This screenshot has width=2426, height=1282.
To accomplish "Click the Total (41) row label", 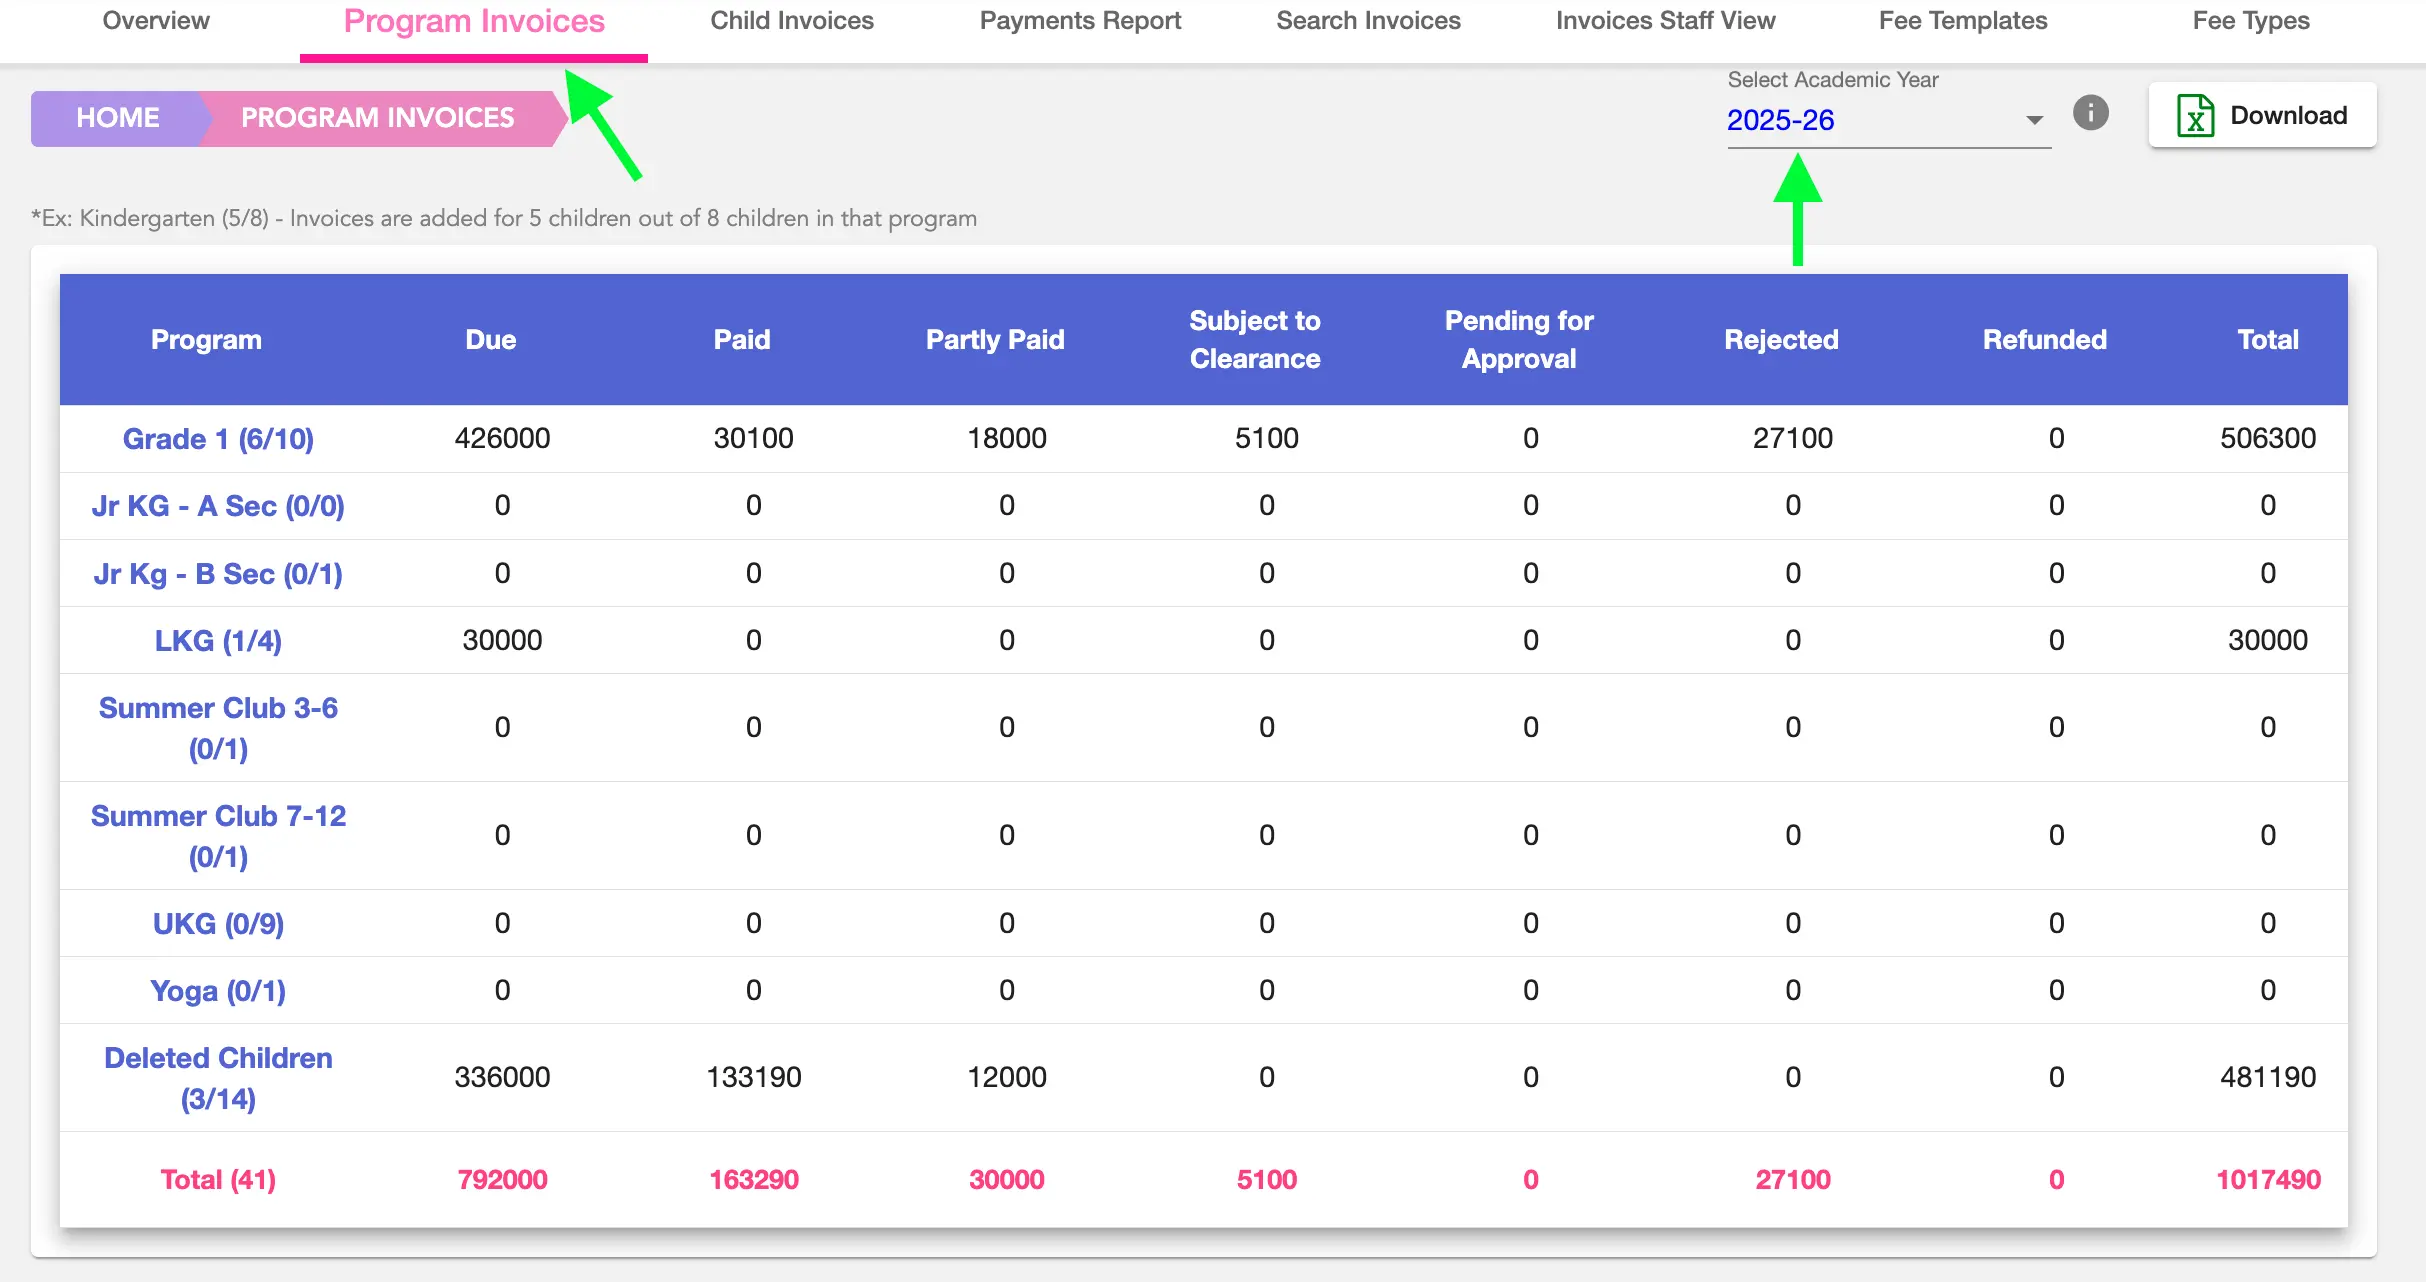I will coord(218,1180).
